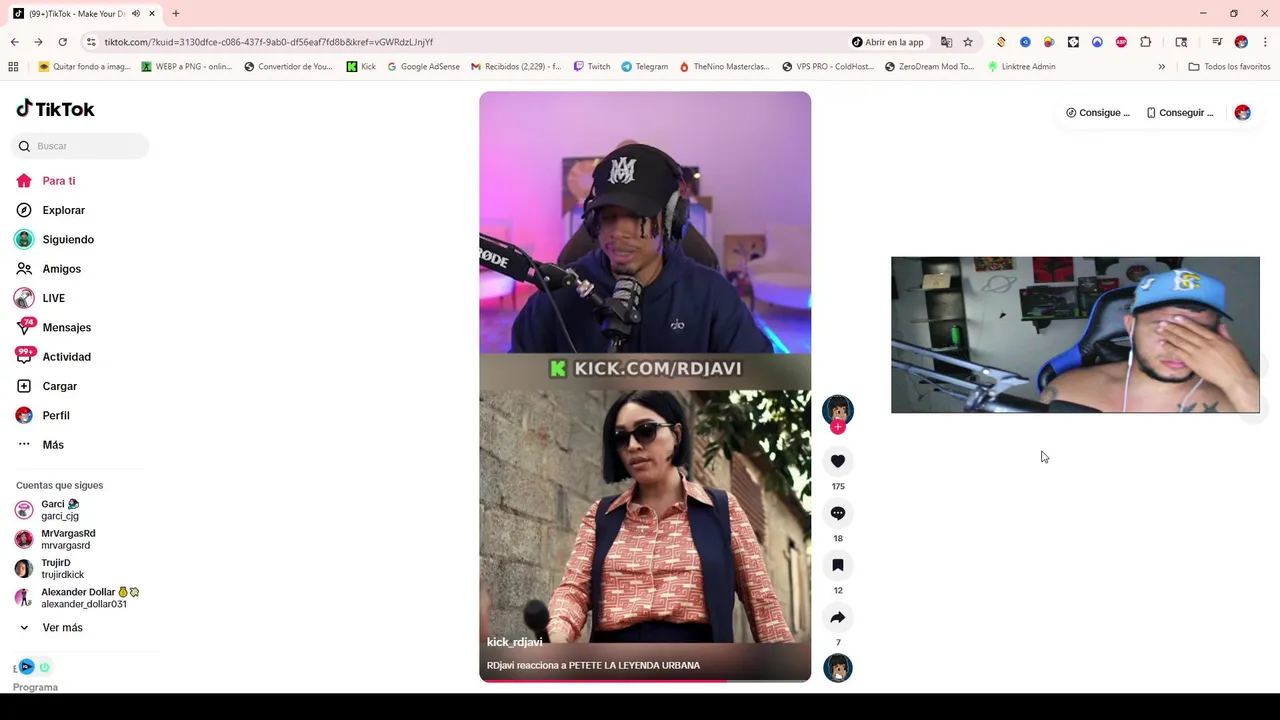
Task: Open the Chrome three-dot menu
Action: pos(1265,42)
